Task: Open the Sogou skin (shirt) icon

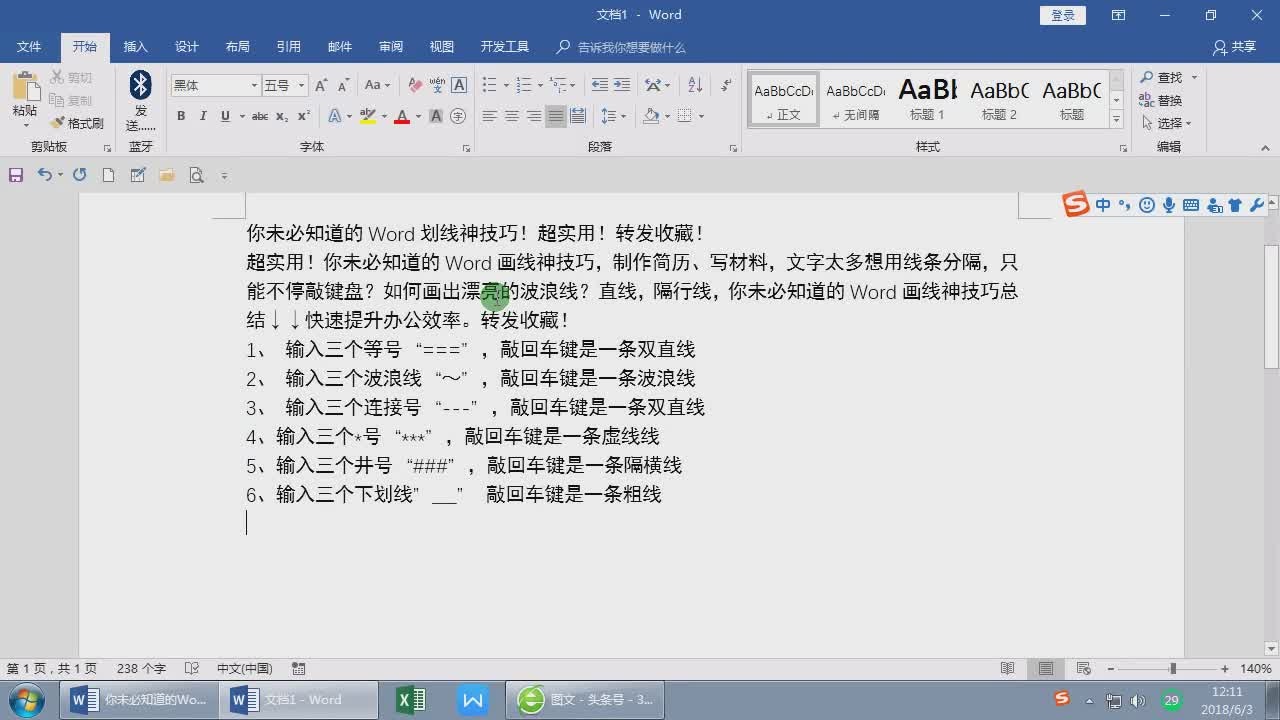Action: point(1235,205)
